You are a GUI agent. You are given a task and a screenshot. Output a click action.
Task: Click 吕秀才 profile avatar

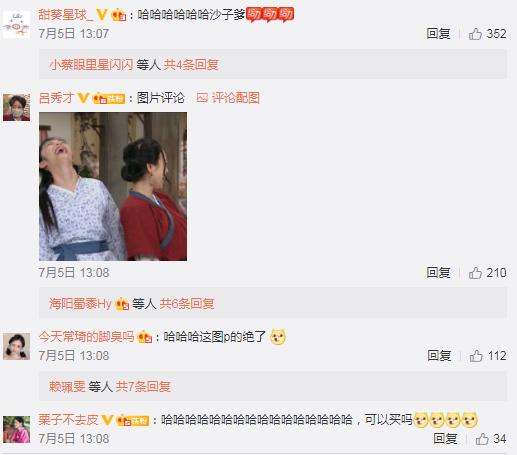[x=16, y=107]
